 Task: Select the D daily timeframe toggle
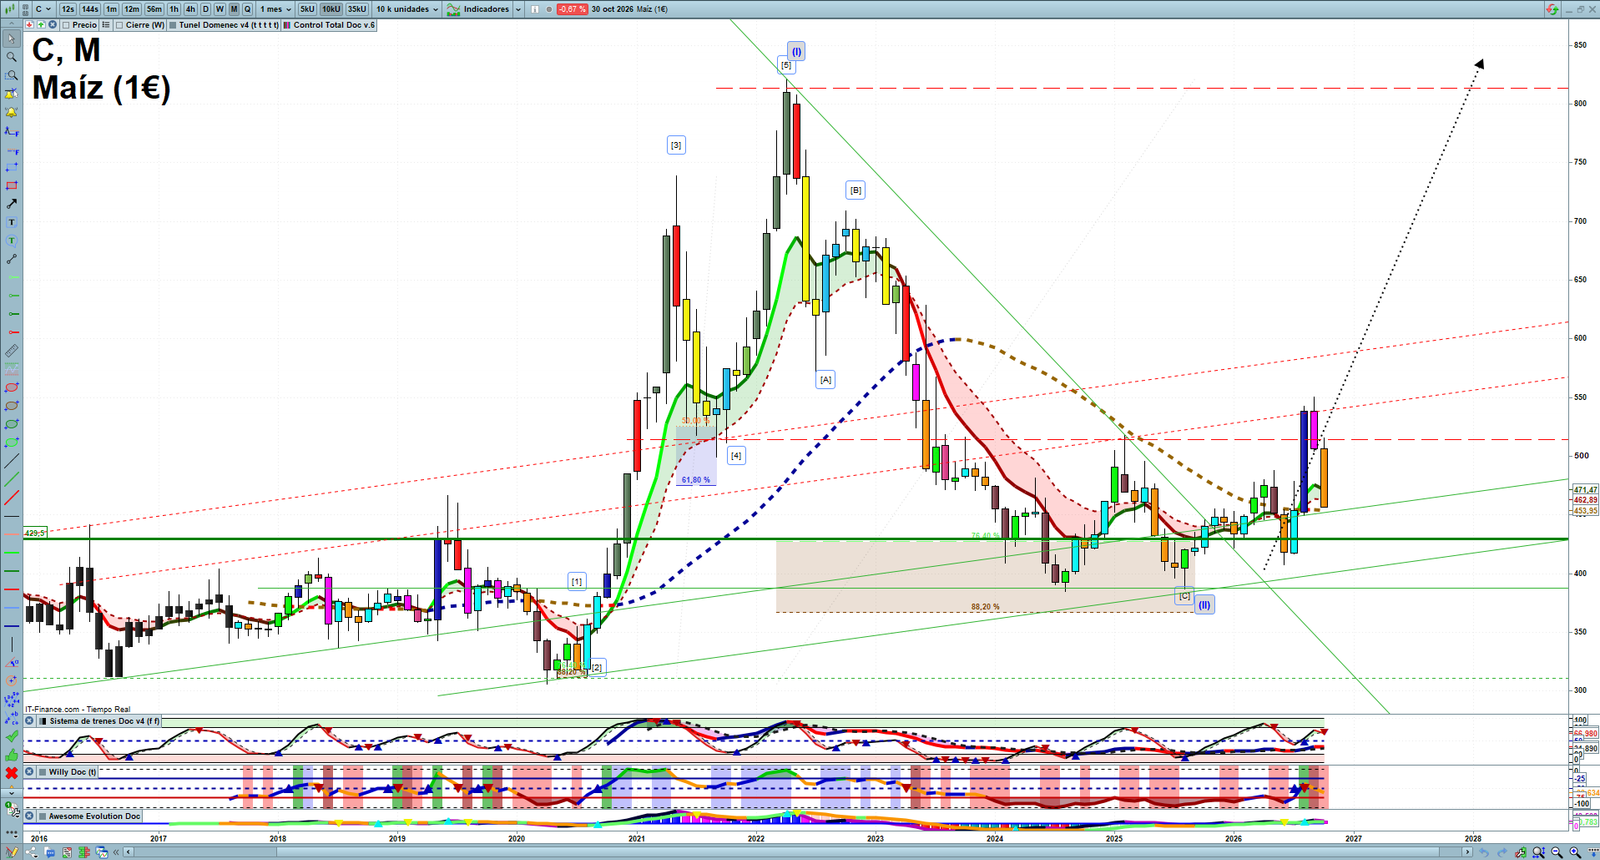pyautogui.click(x=206, y=9)
